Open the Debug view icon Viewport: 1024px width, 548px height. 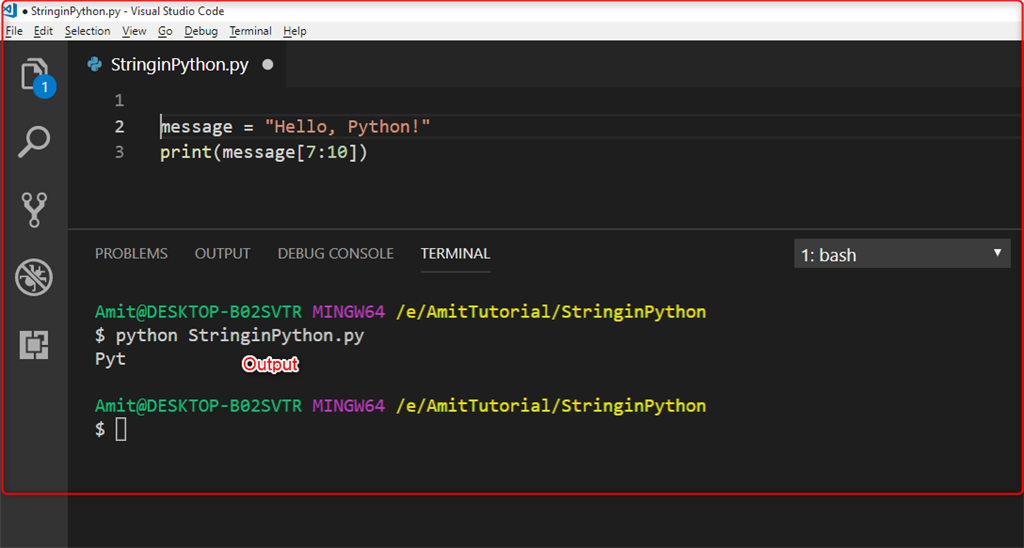tap(34, 277)
